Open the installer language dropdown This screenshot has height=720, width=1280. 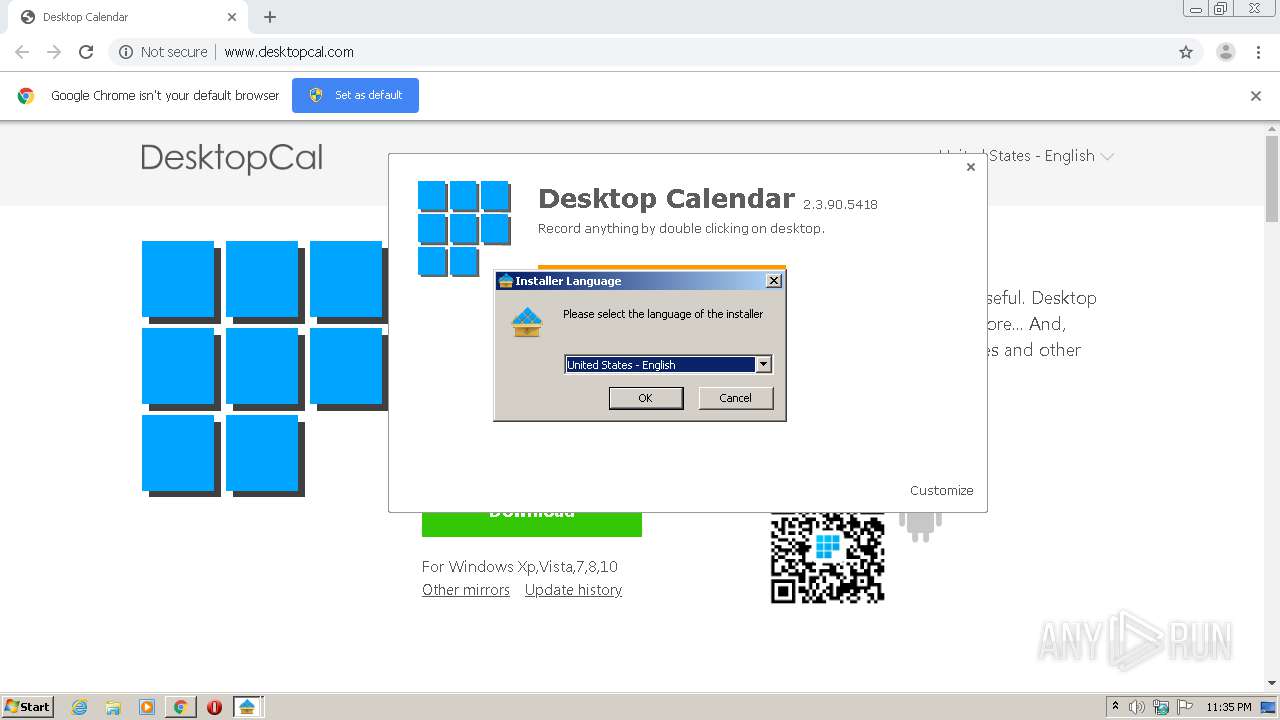point(763,365)
